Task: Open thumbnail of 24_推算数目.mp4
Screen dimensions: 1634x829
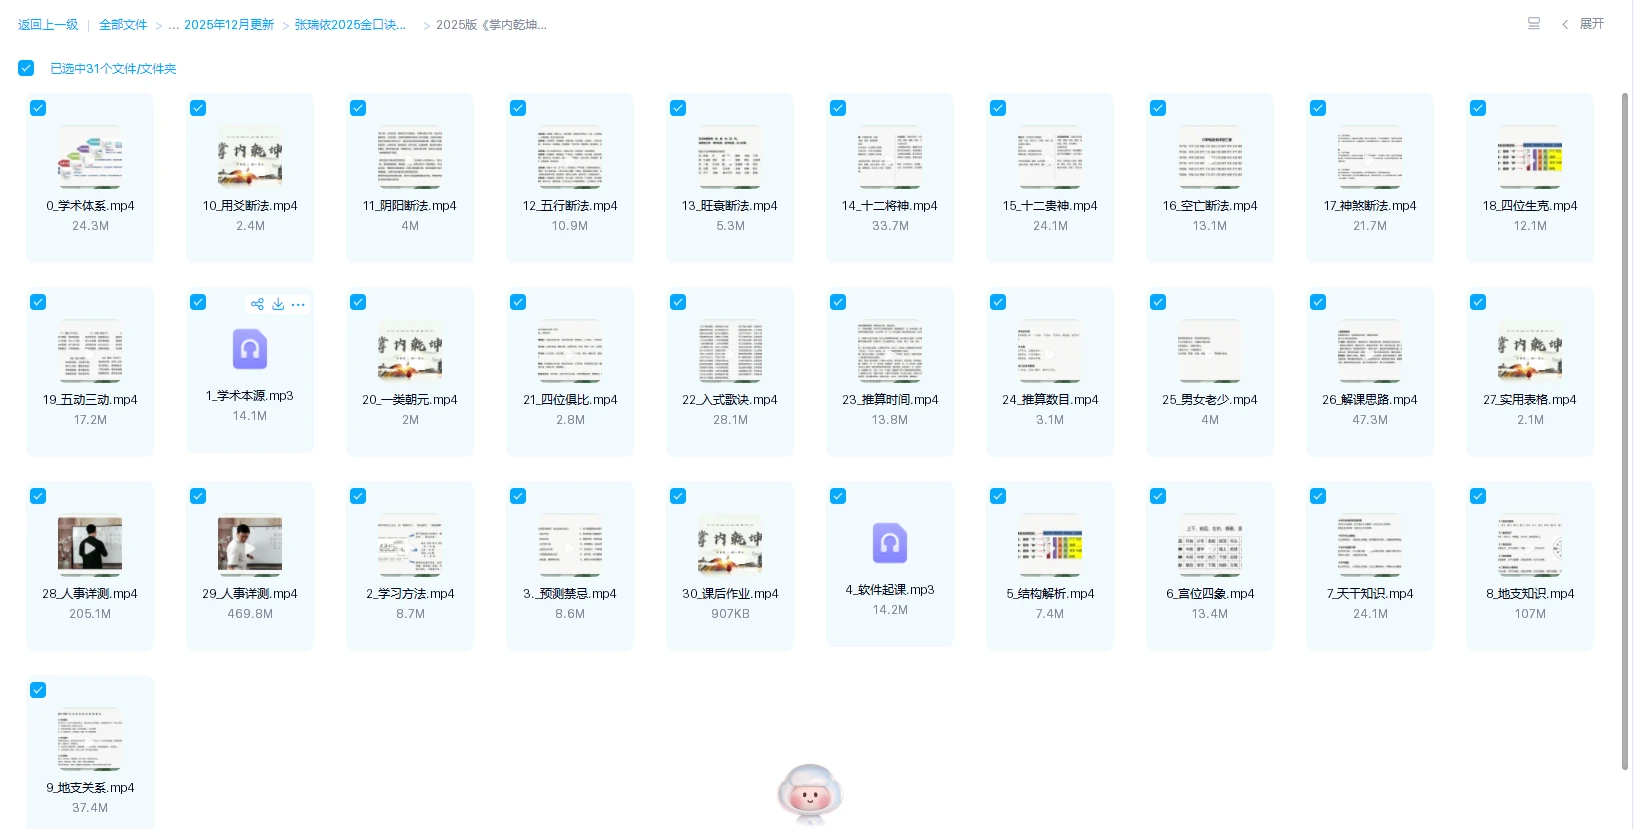Action: click(x=1050, y=351)
